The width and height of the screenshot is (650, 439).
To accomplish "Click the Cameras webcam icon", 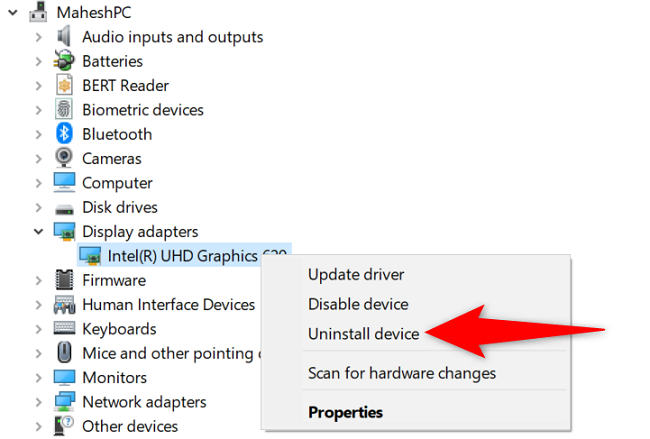I will (x=65, y=158).
